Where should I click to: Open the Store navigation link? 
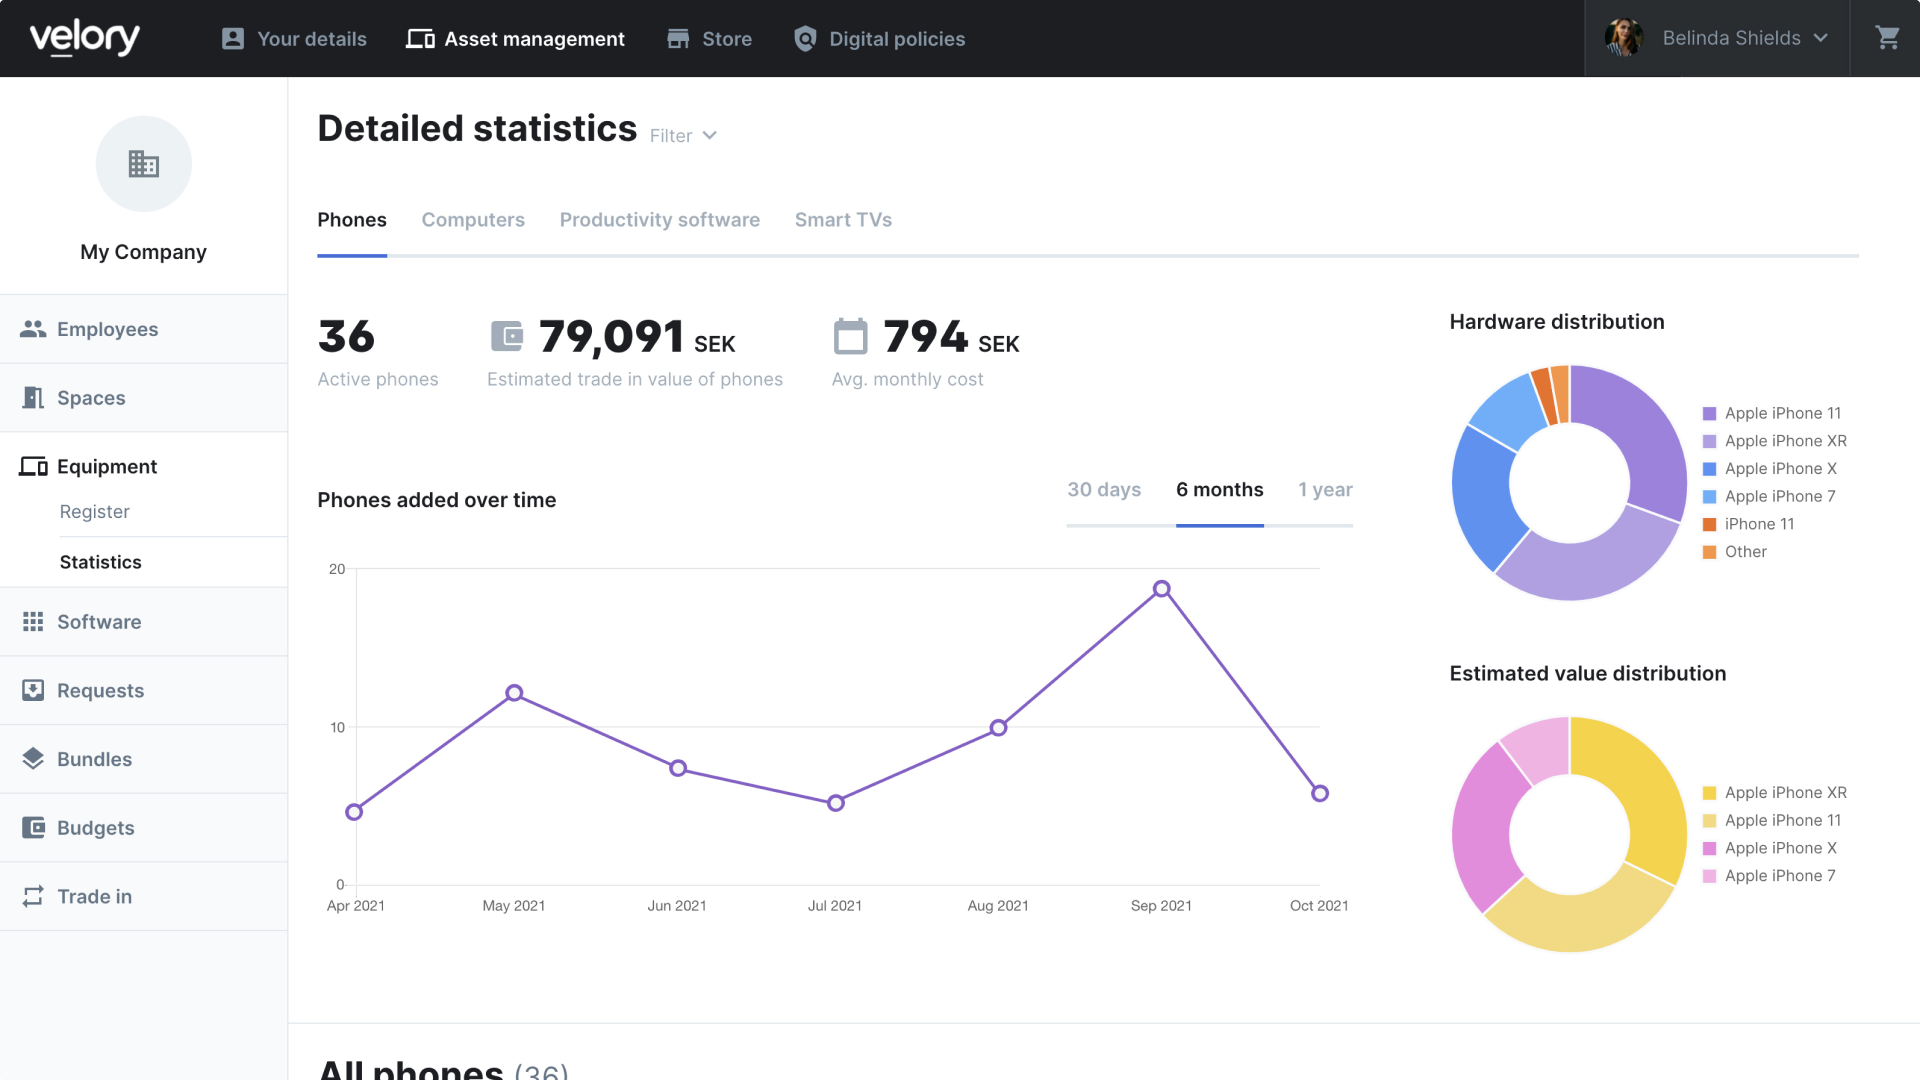(709, 39)
